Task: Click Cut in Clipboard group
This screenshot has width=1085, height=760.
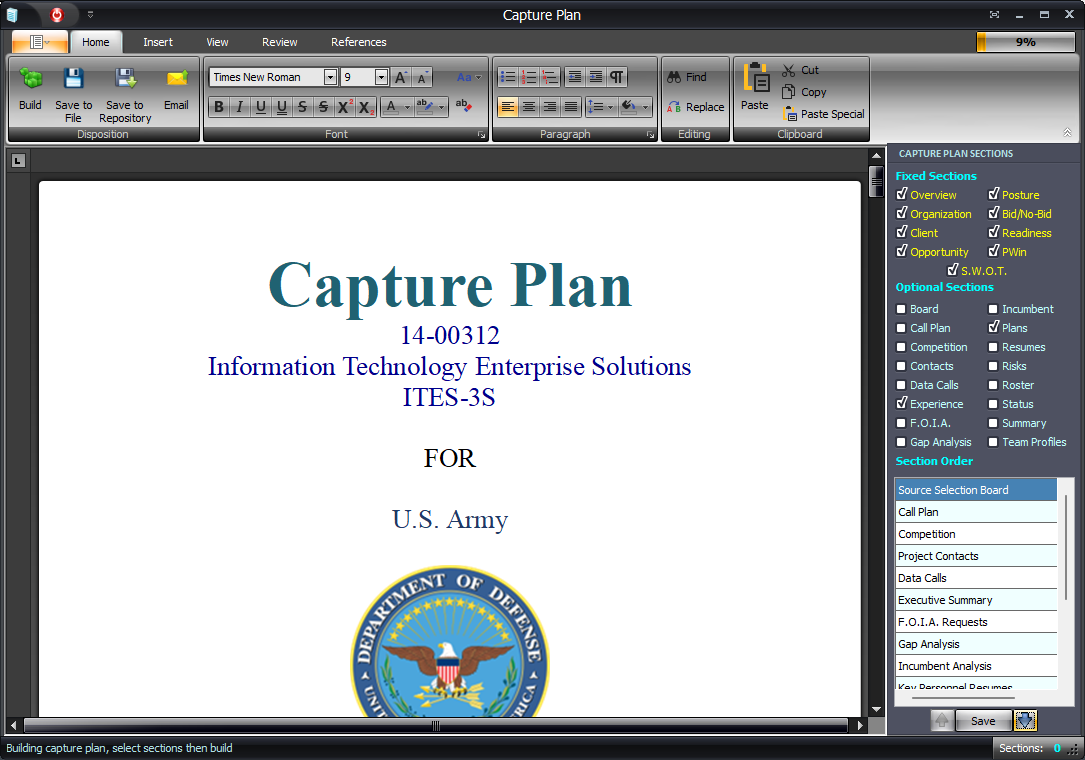Action: point(801,70)
